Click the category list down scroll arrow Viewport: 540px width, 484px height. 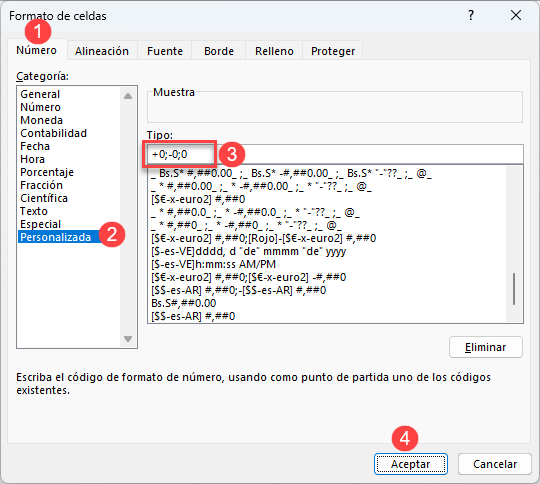tap(128, 339)
